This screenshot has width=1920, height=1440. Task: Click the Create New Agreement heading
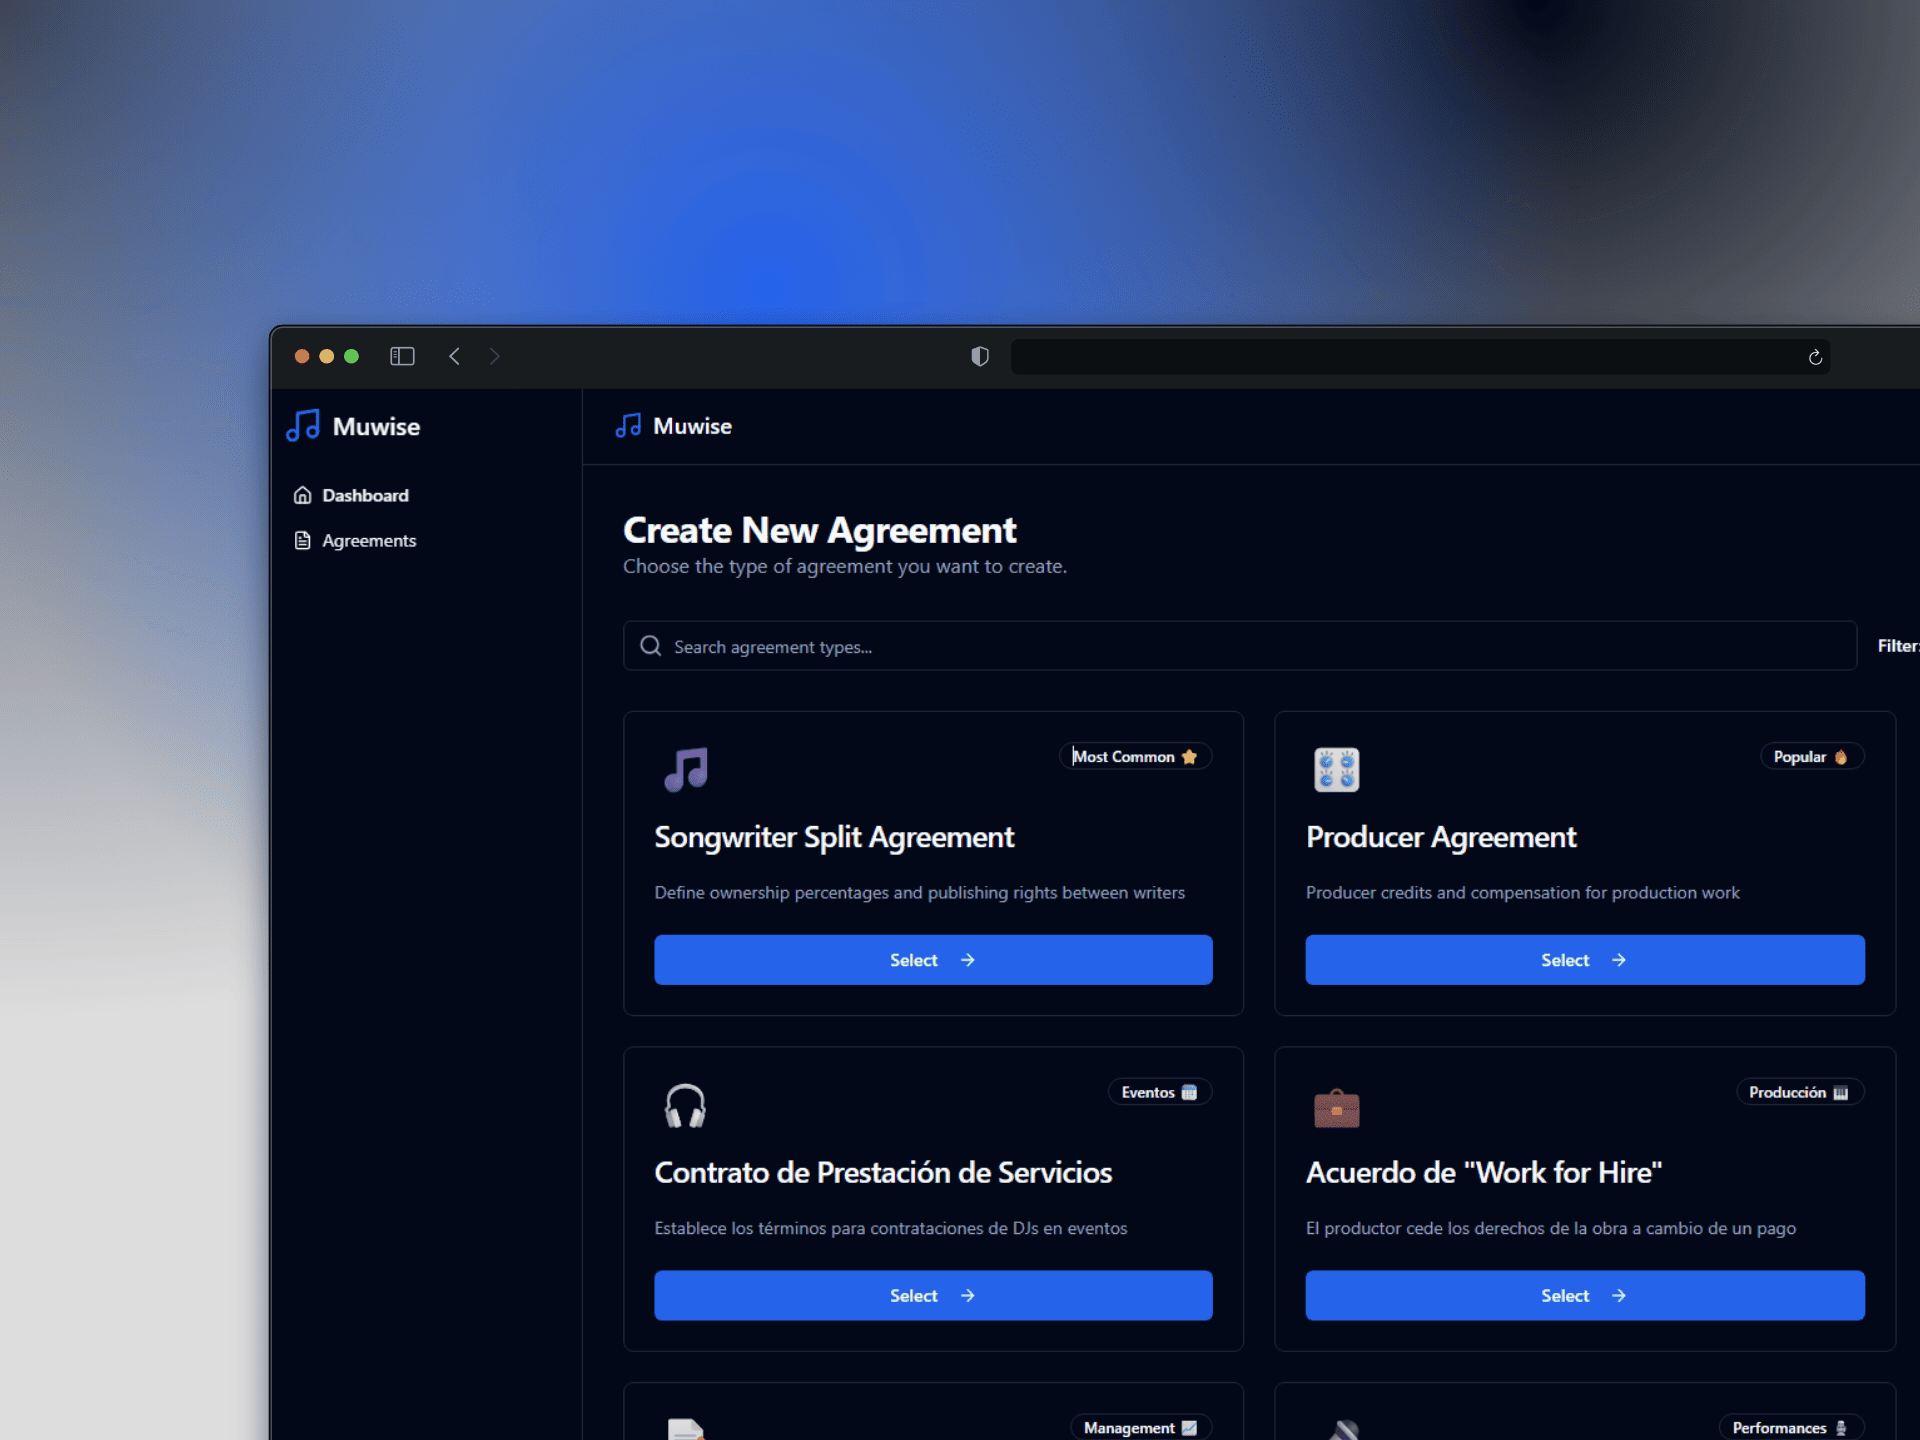(820, 530)
